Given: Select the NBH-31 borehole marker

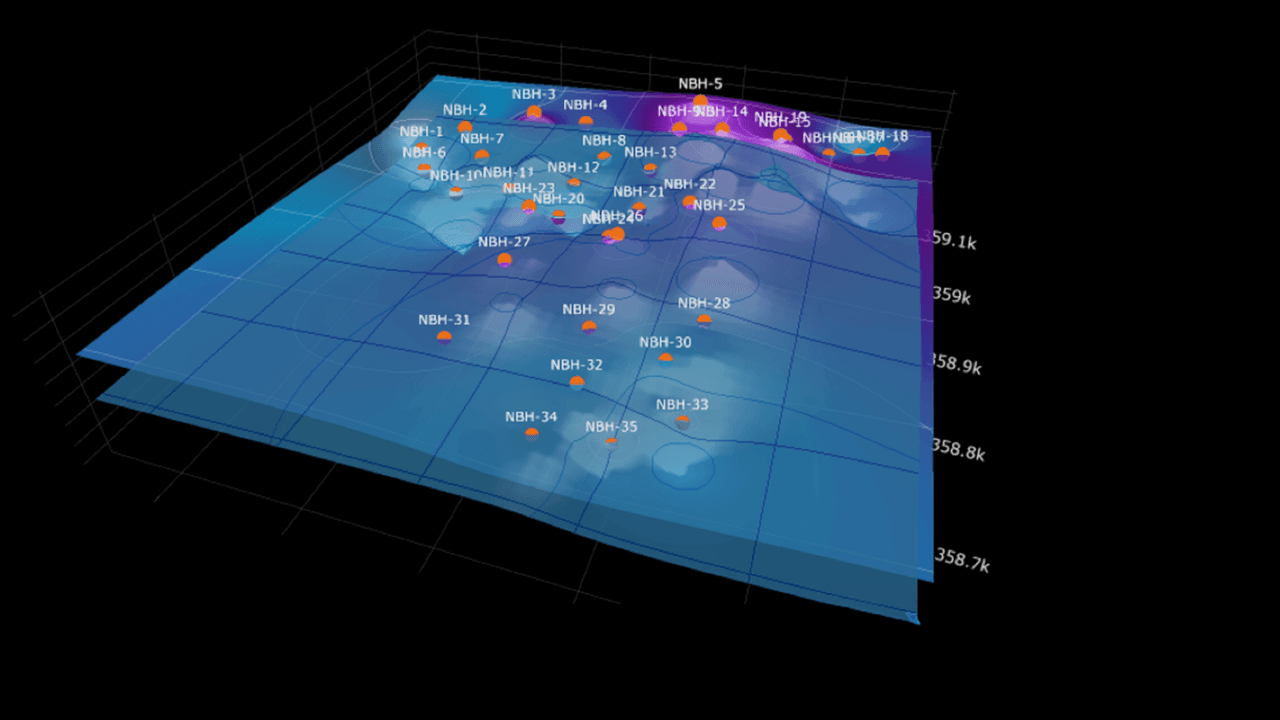Looking at the screenshot, I should 444,337.
